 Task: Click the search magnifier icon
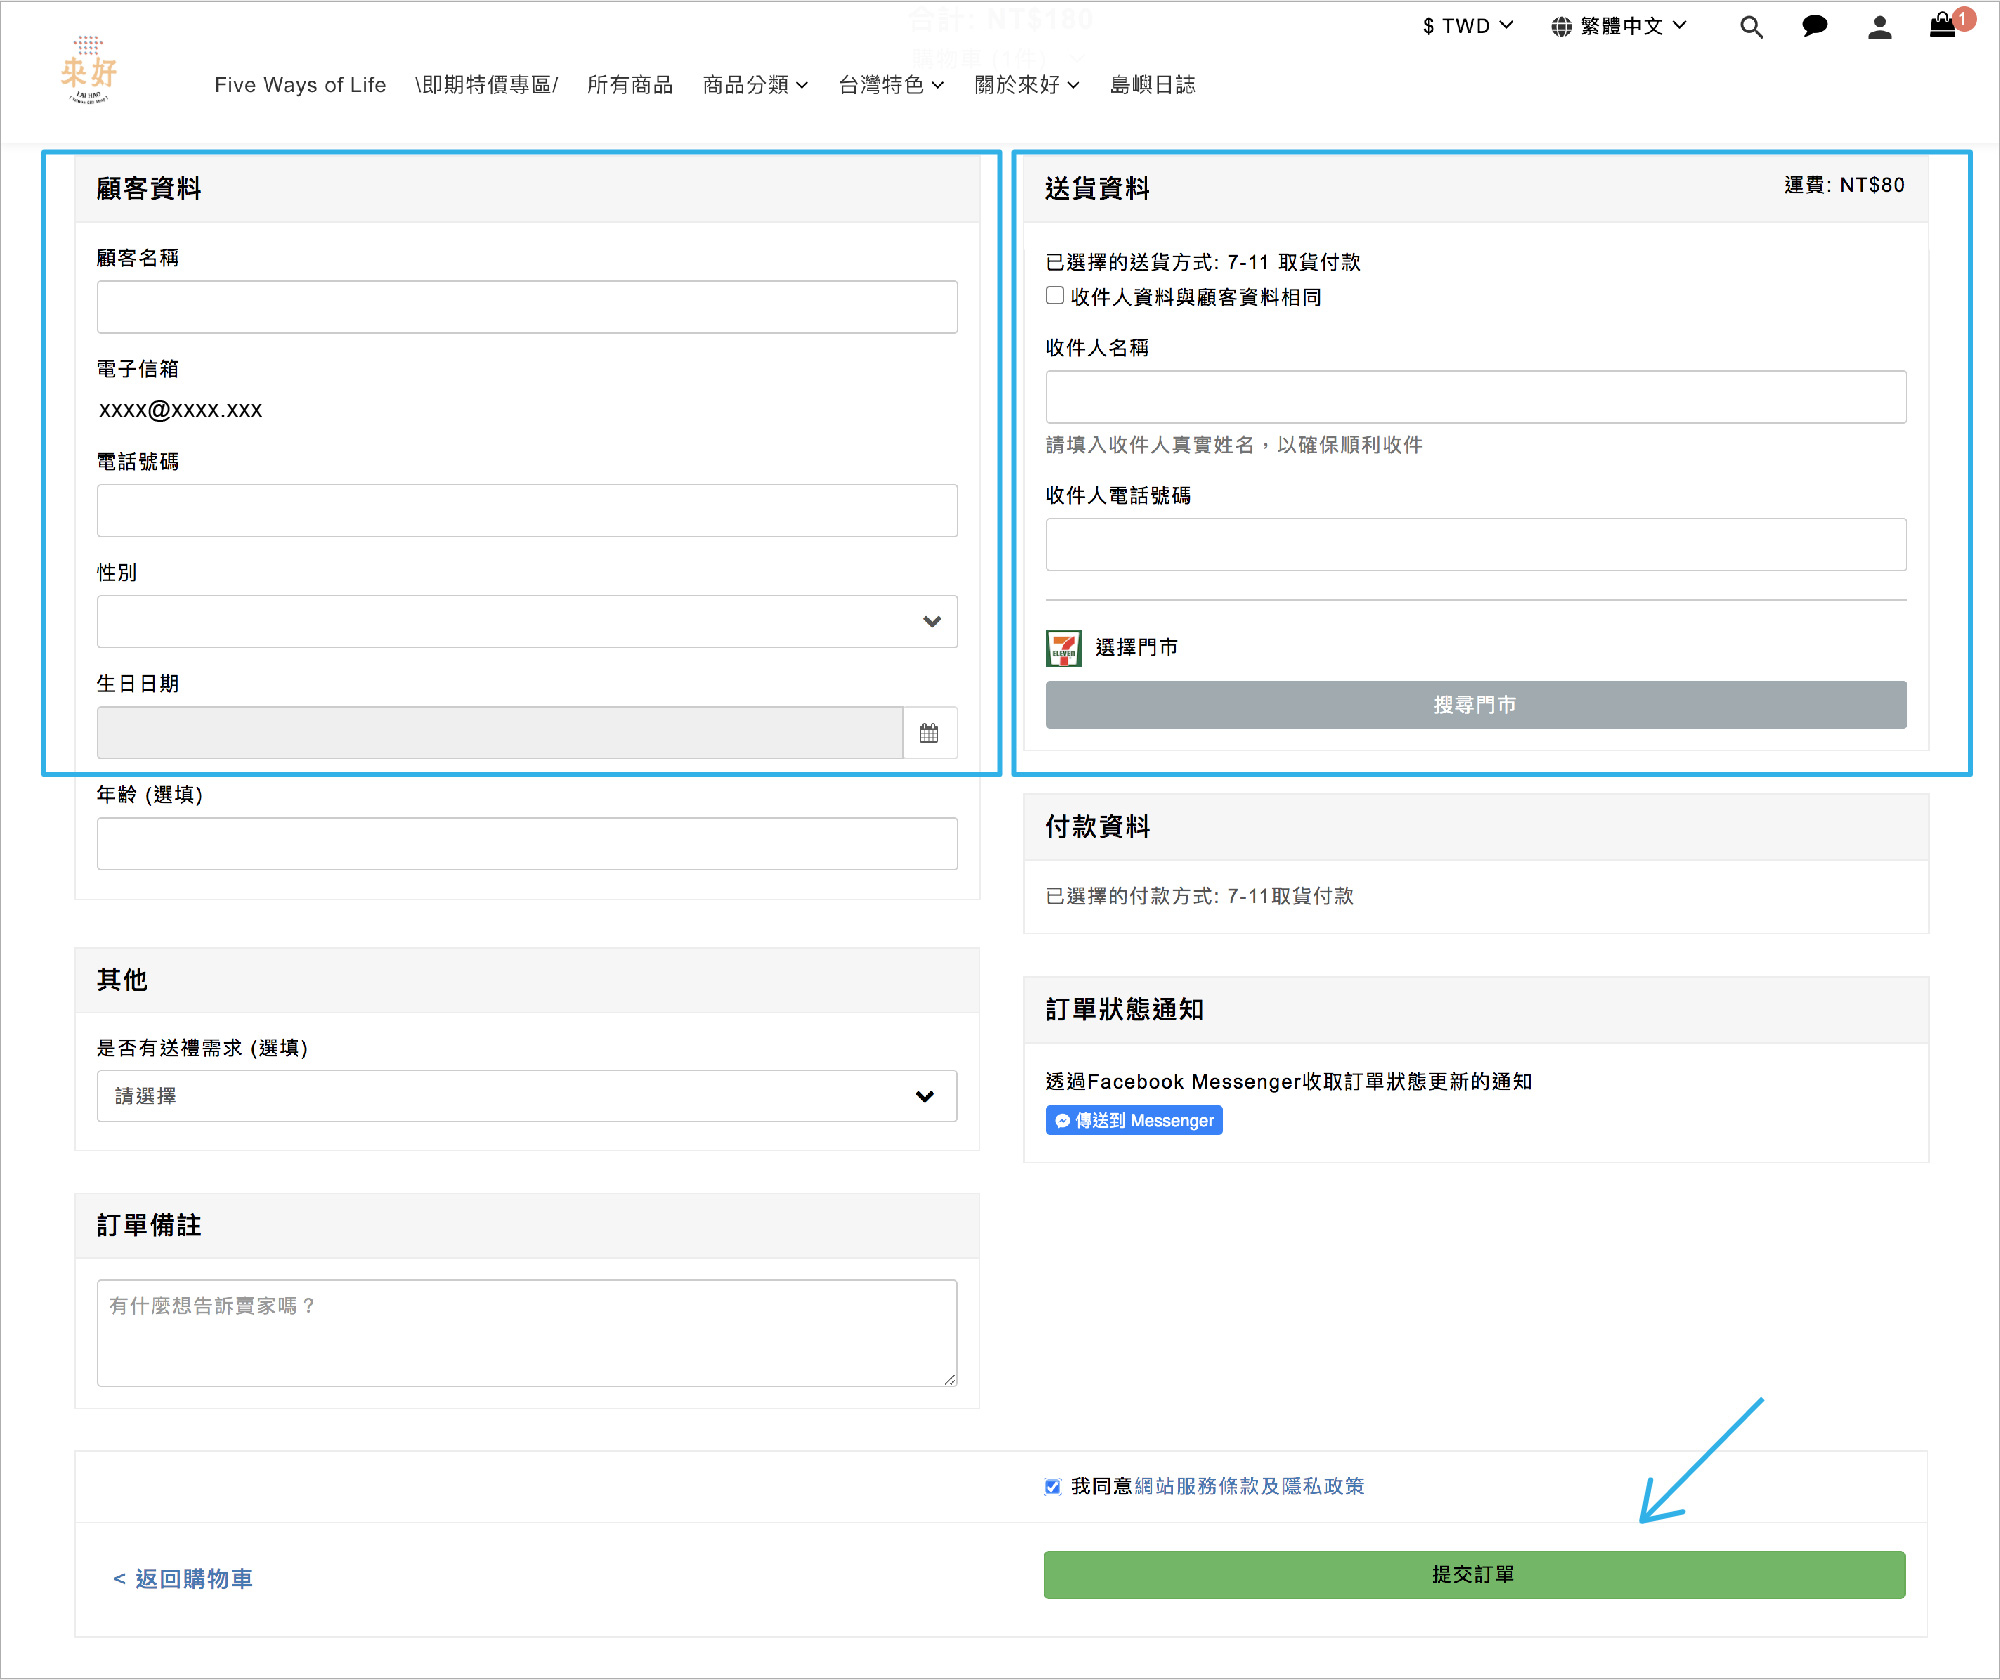click(x=1751, y=27)
